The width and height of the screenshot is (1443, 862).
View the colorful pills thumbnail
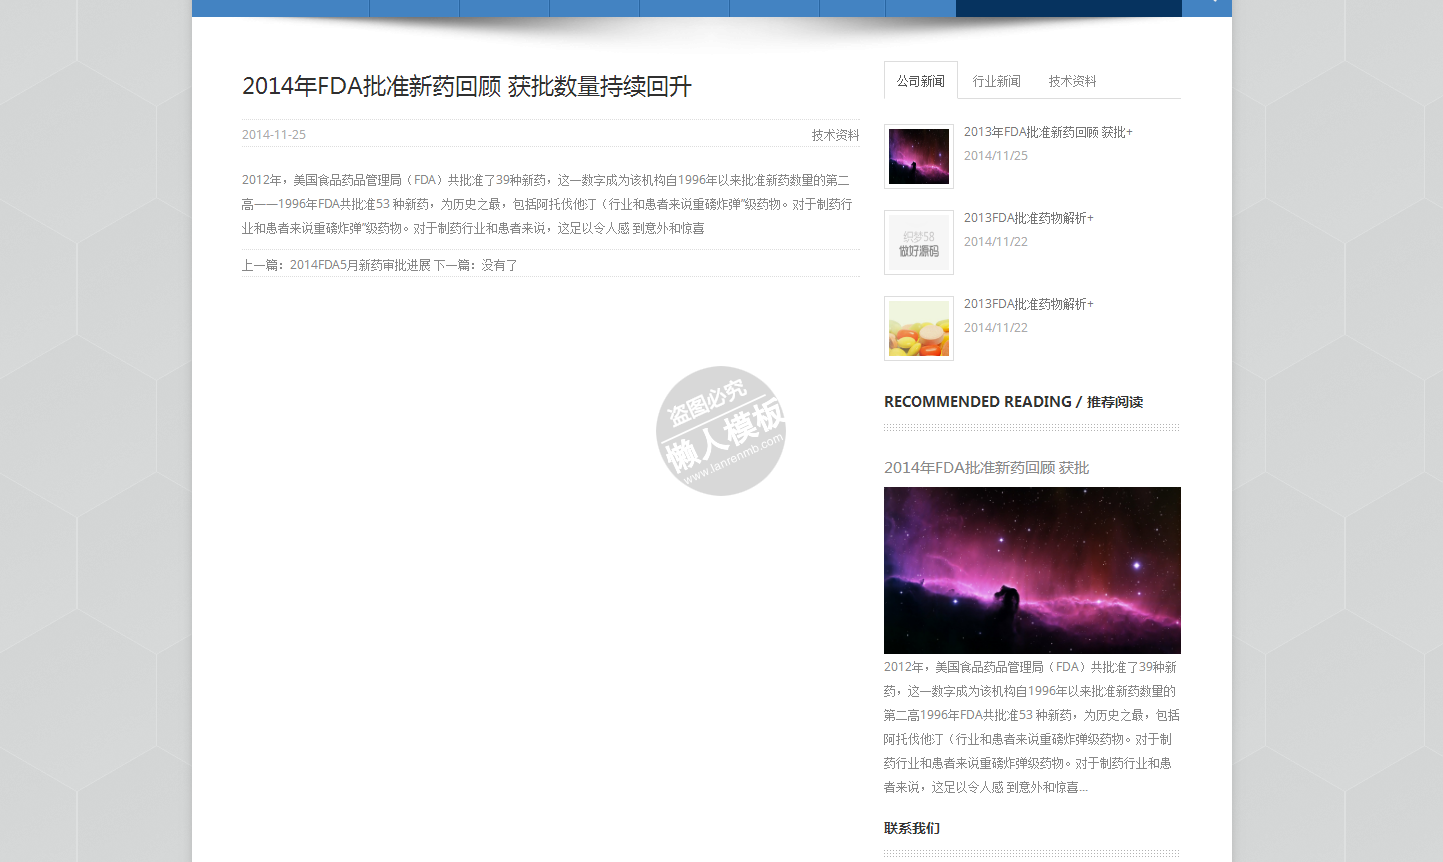click(919, 328)
